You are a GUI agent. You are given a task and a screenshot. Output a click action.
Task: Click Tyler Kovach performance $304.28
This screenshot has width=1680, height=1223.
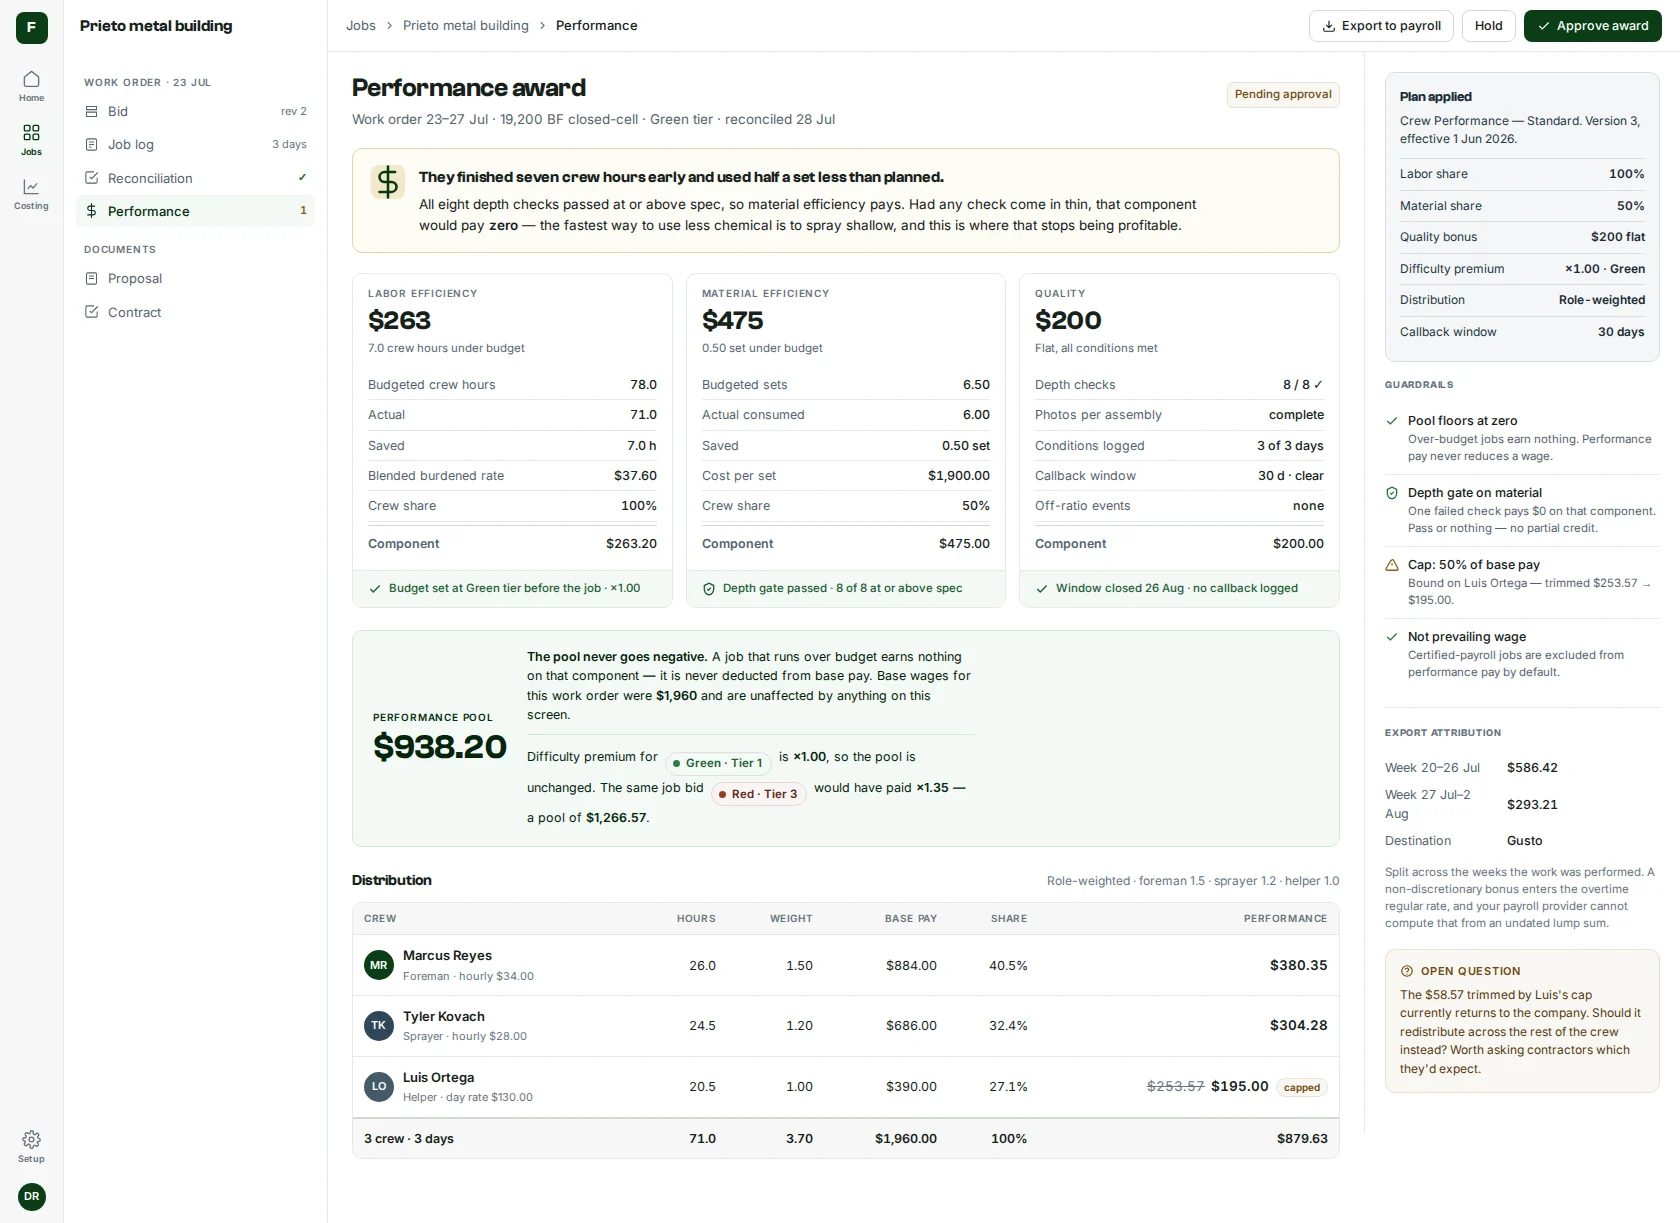pos(1298,1025)
